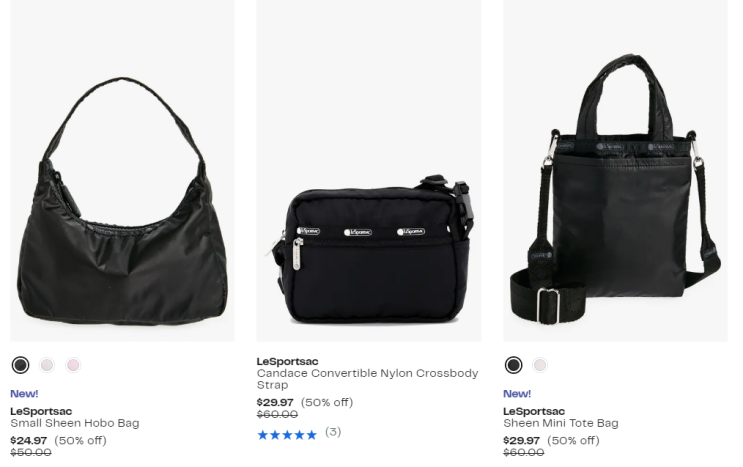Image resolution: width=743 pixels, height=467 pixels.
Task: Click the Sheen Mini Tote Bag title
Action: pos(561,423)
